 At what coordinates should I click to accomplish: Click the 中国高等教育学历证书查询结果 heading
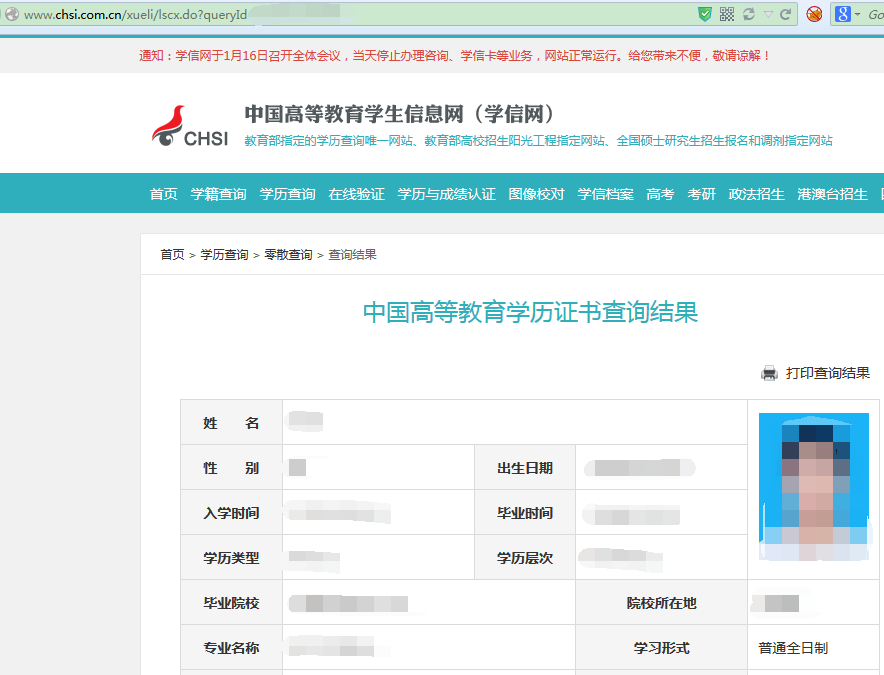(531, 312)
